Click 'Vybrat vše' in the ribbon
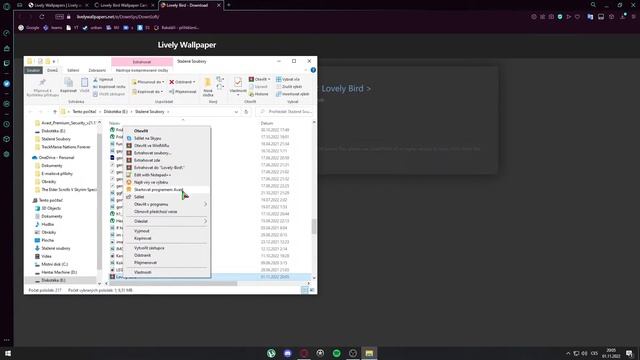The width and height of the screenshot is (640, 360). point(288,79)
